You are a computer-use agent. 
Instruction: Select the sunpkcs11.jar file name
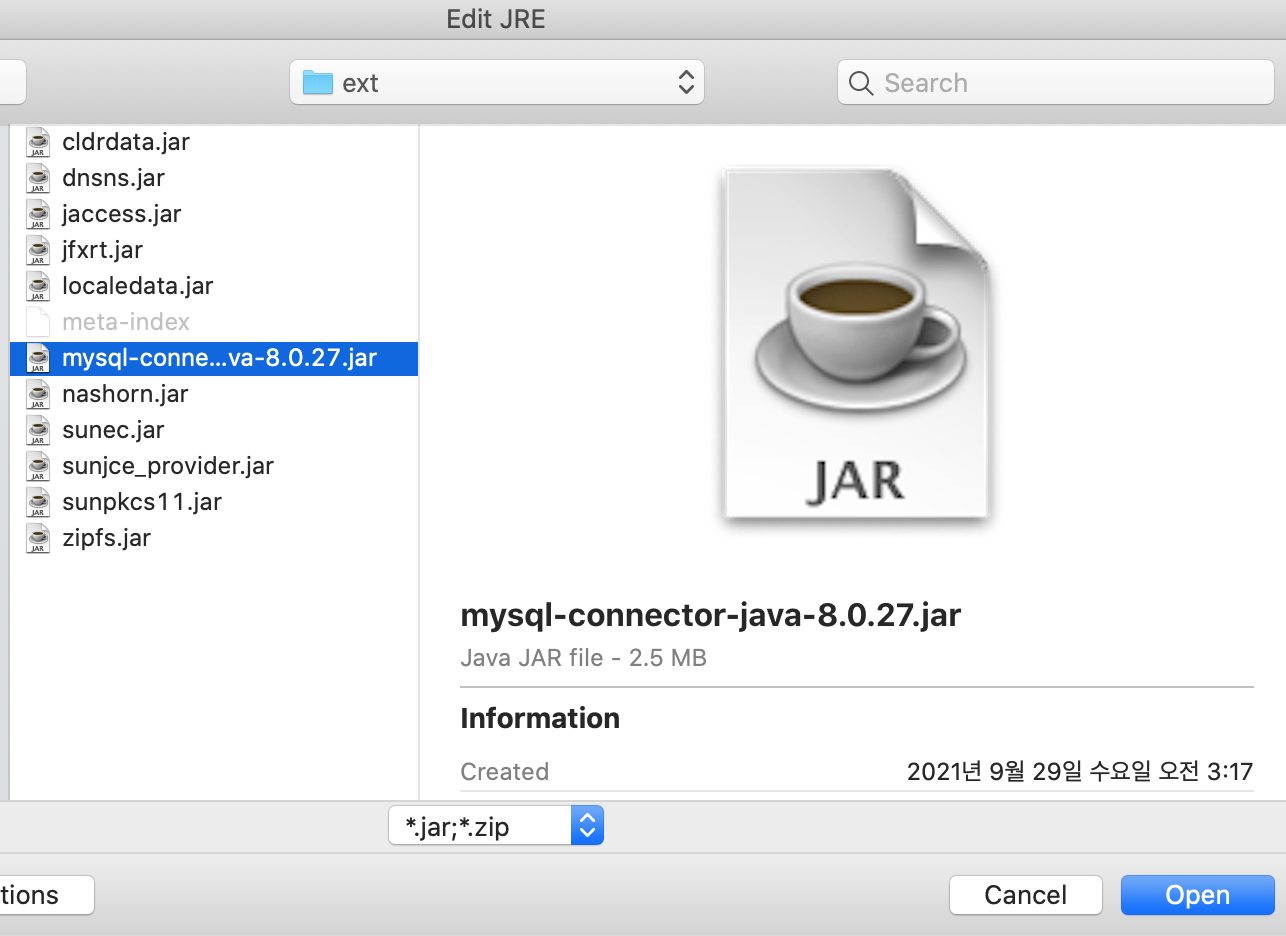[x=142, y=502]
